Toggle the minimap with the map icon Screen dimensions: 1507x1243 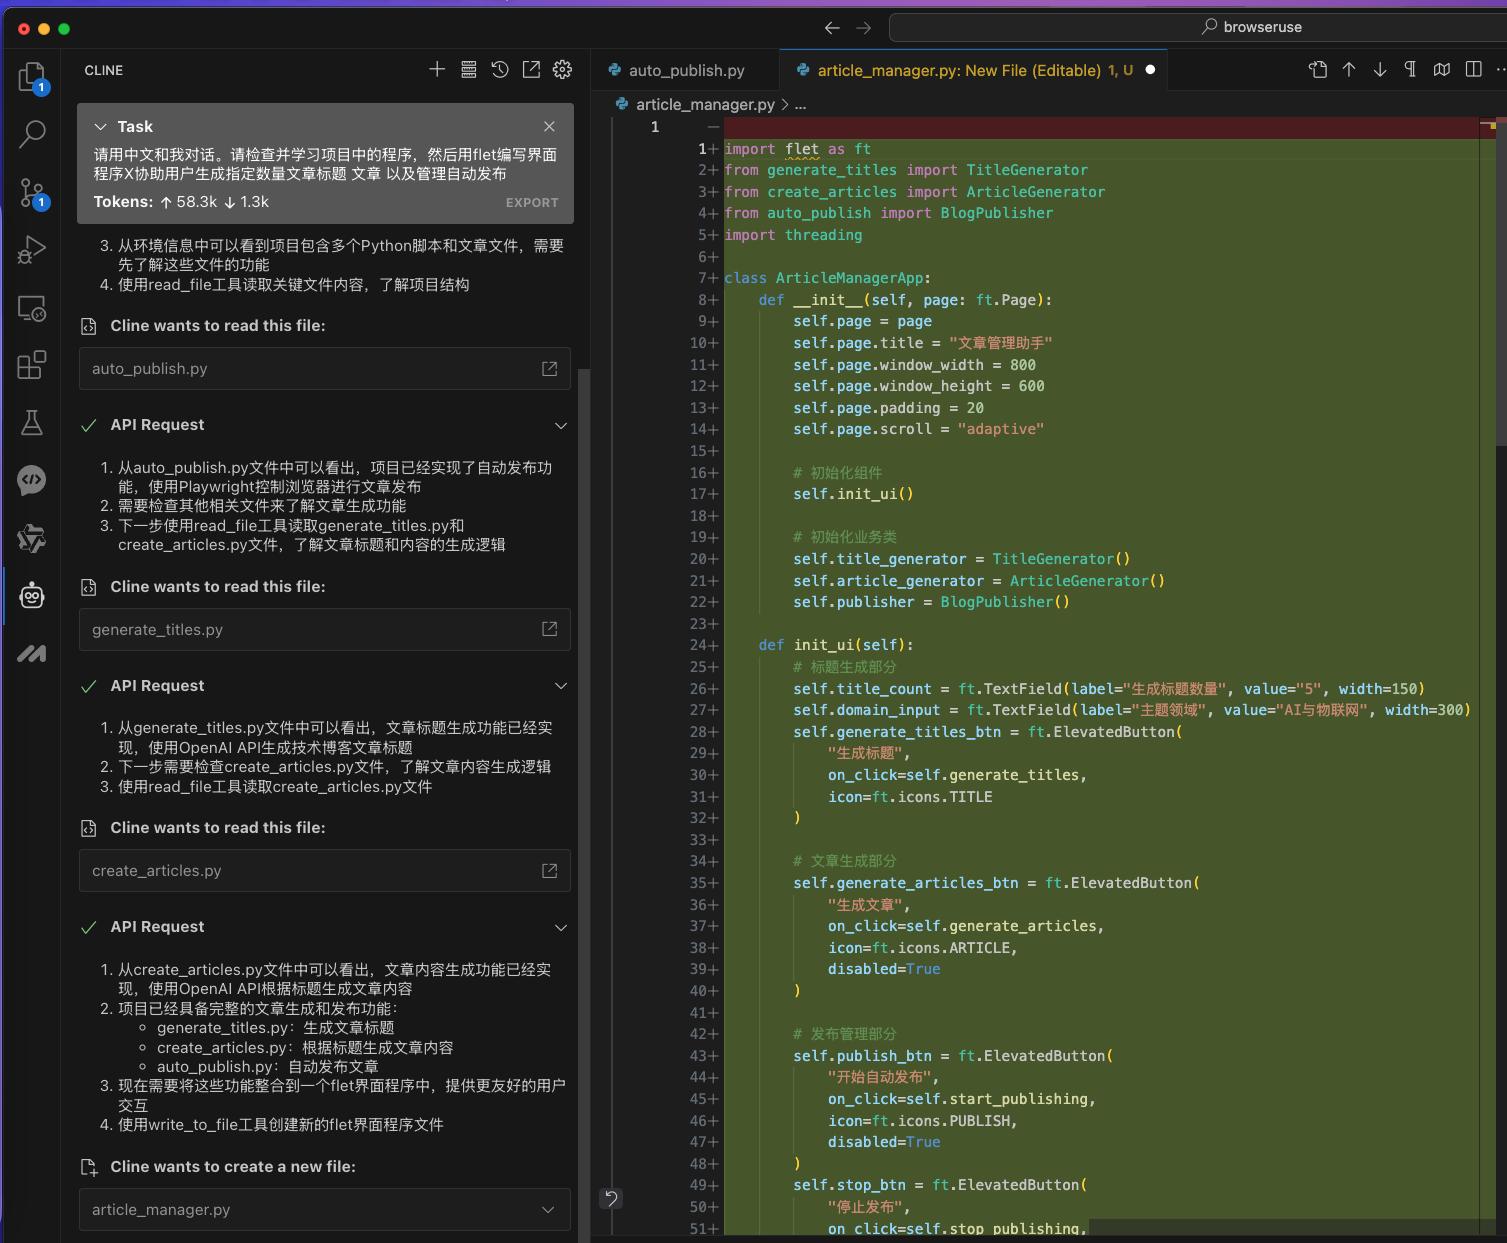tap(1442, 69)
